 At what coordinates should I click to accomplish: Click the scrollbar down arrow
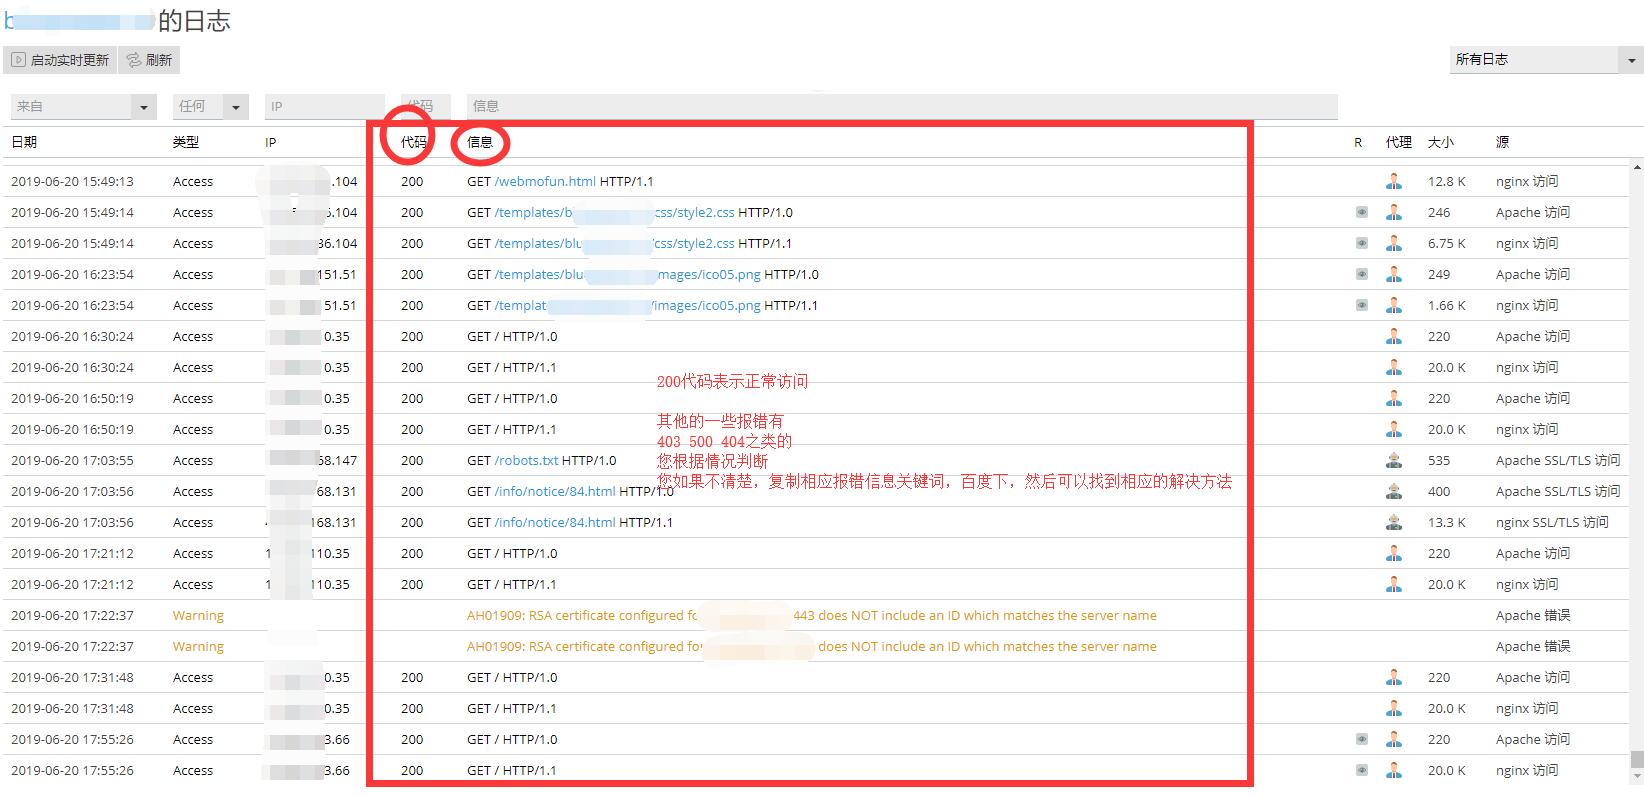click(x=1637, y=777)
